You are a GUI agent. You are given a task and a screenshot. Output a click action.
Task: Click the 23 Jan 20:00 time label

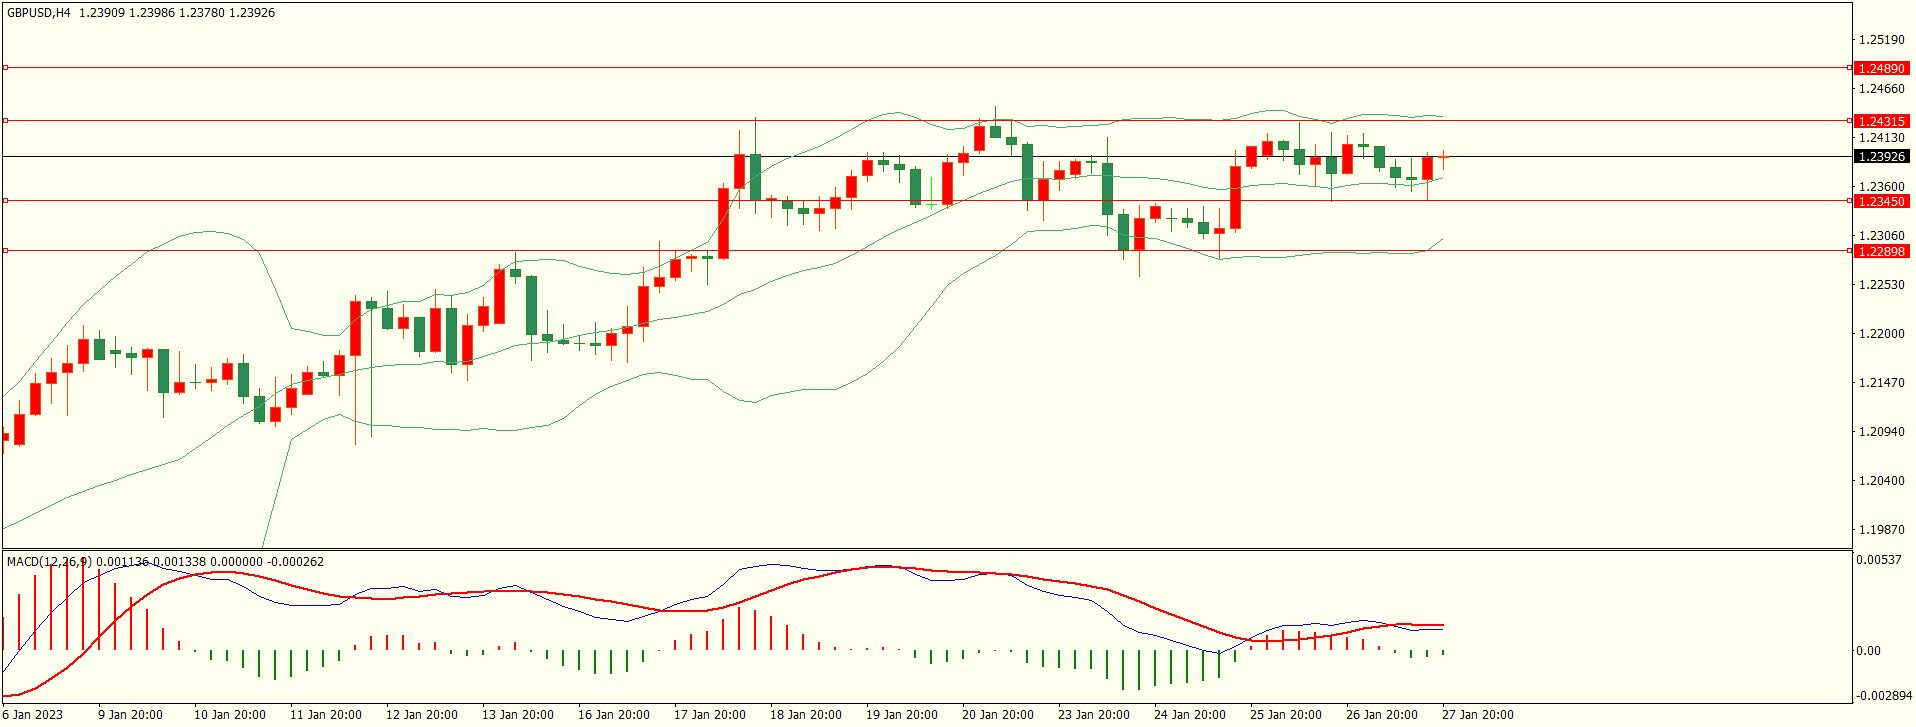[1094, 715]
